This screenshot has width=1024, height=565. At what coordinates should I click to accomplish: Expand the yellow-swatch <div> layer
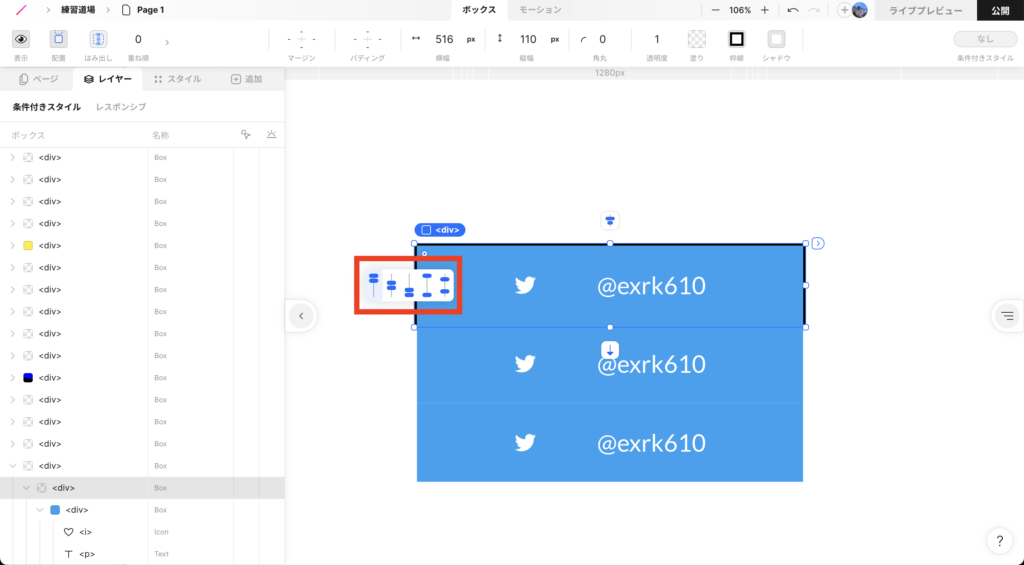point(12,246)
